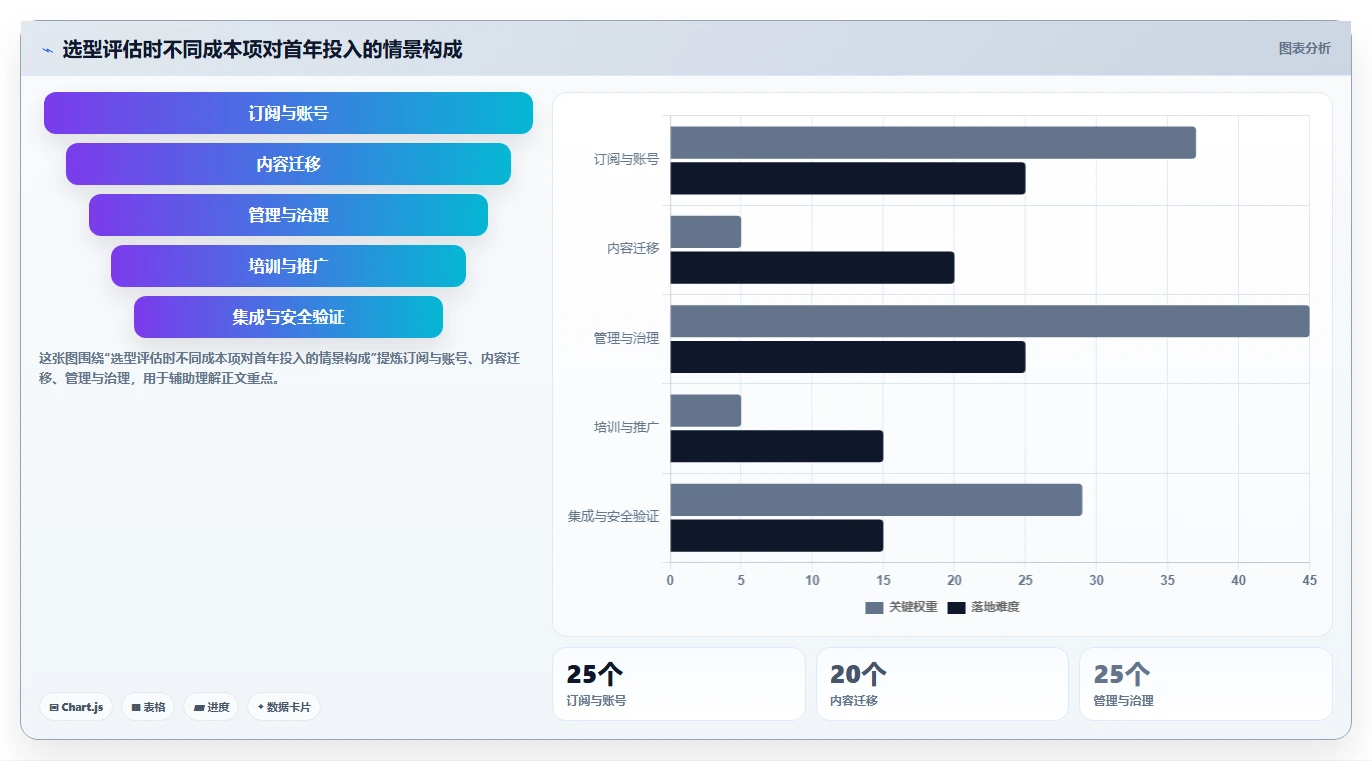Click the 订阅与账号 y-axis label
The image size is (1372, 761).
[626, 160]
